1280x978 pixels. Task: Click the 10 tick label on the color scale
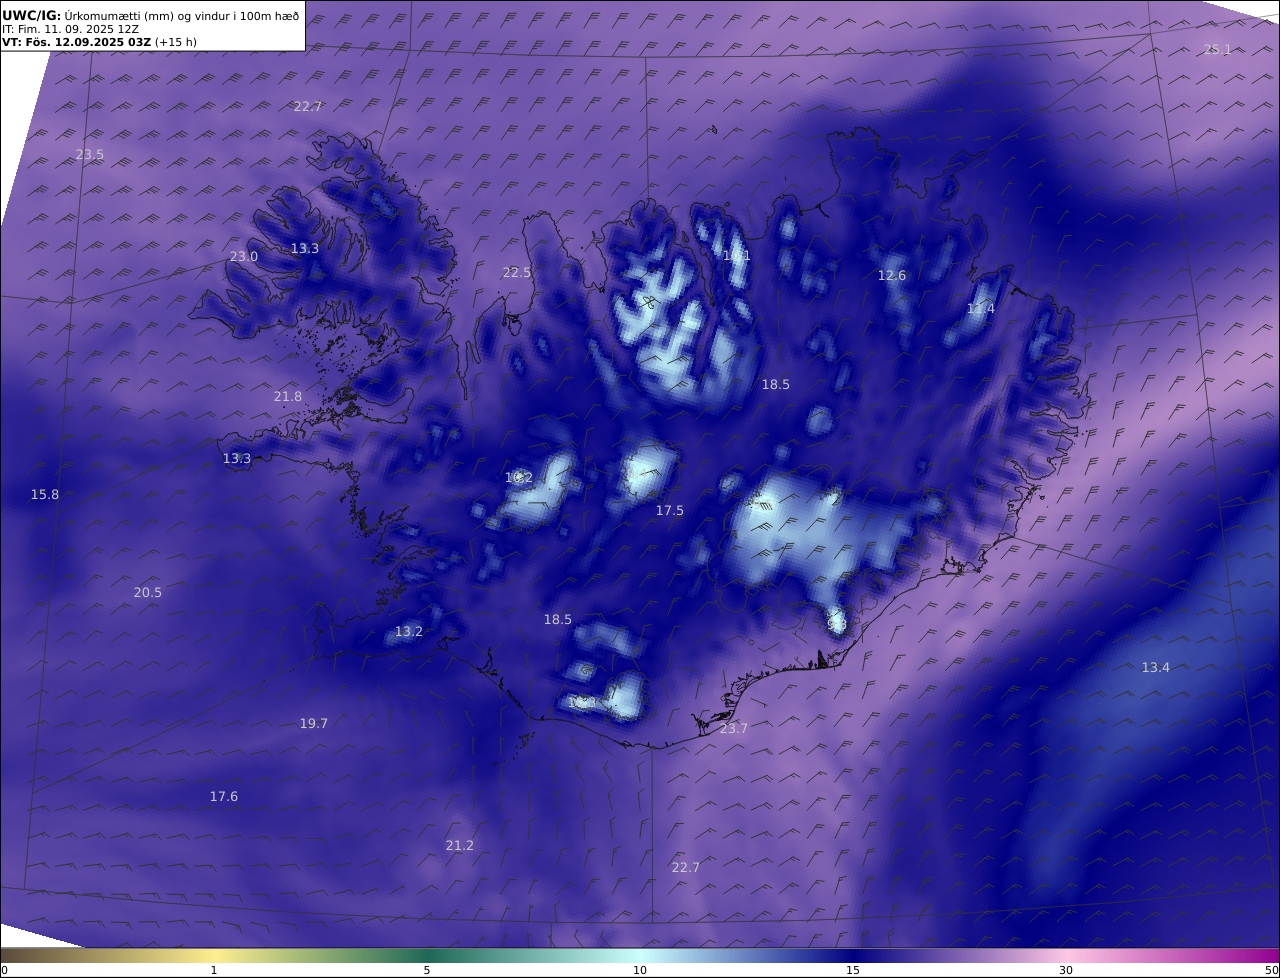640,970
